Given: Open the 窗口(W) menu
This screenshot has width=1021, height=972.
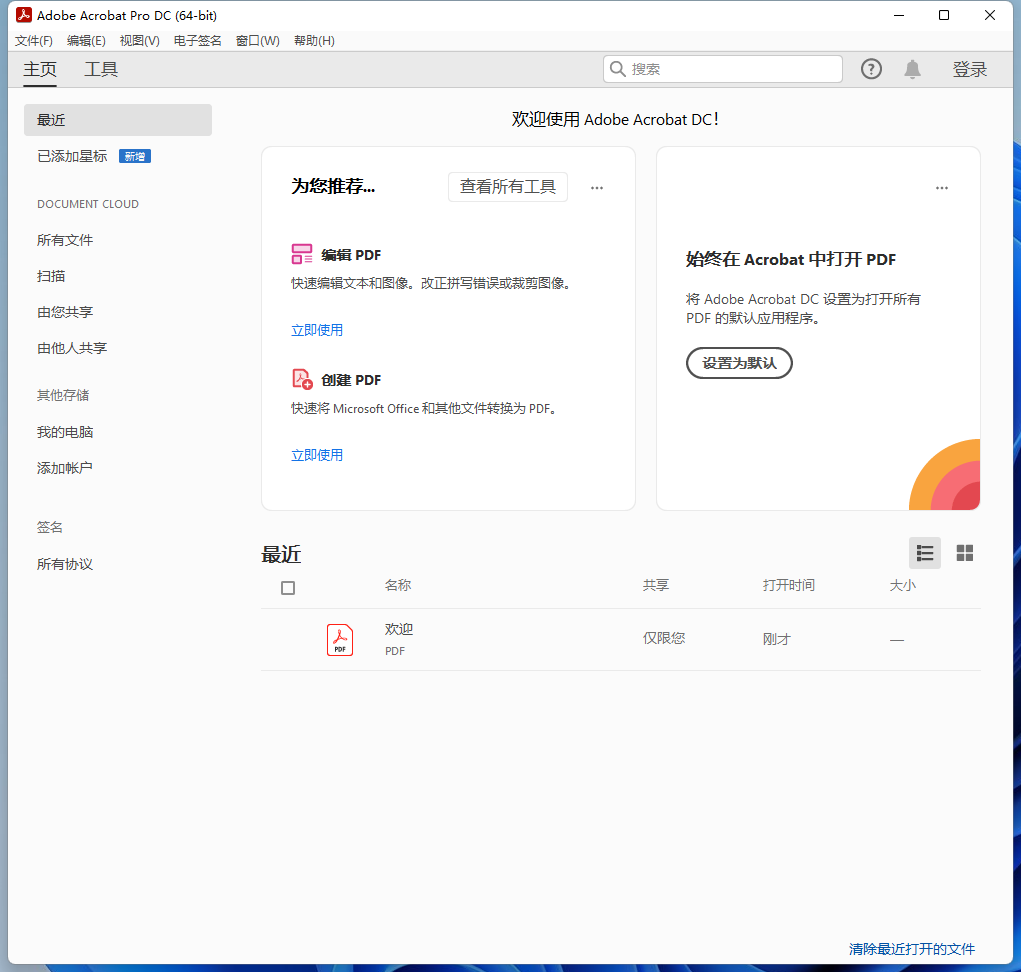Looking at the screenshot, I should point(257,40).
